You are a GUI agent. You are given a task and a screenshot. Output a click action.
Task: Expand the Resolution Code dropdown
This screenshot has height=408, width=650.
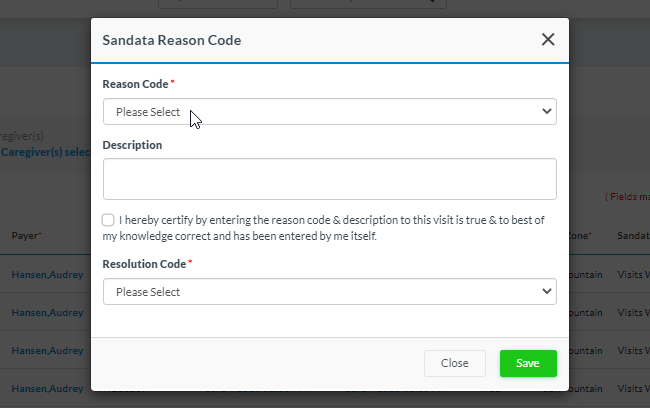tap(329, 292)
